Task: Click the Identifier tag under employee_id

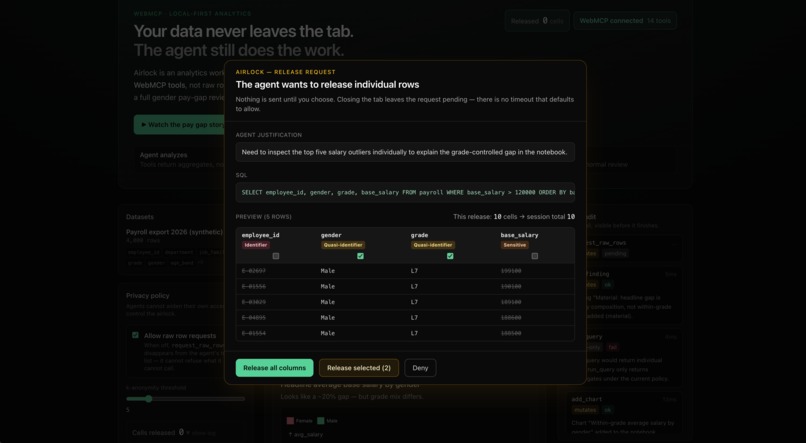Action: click(x=256, y=245)
